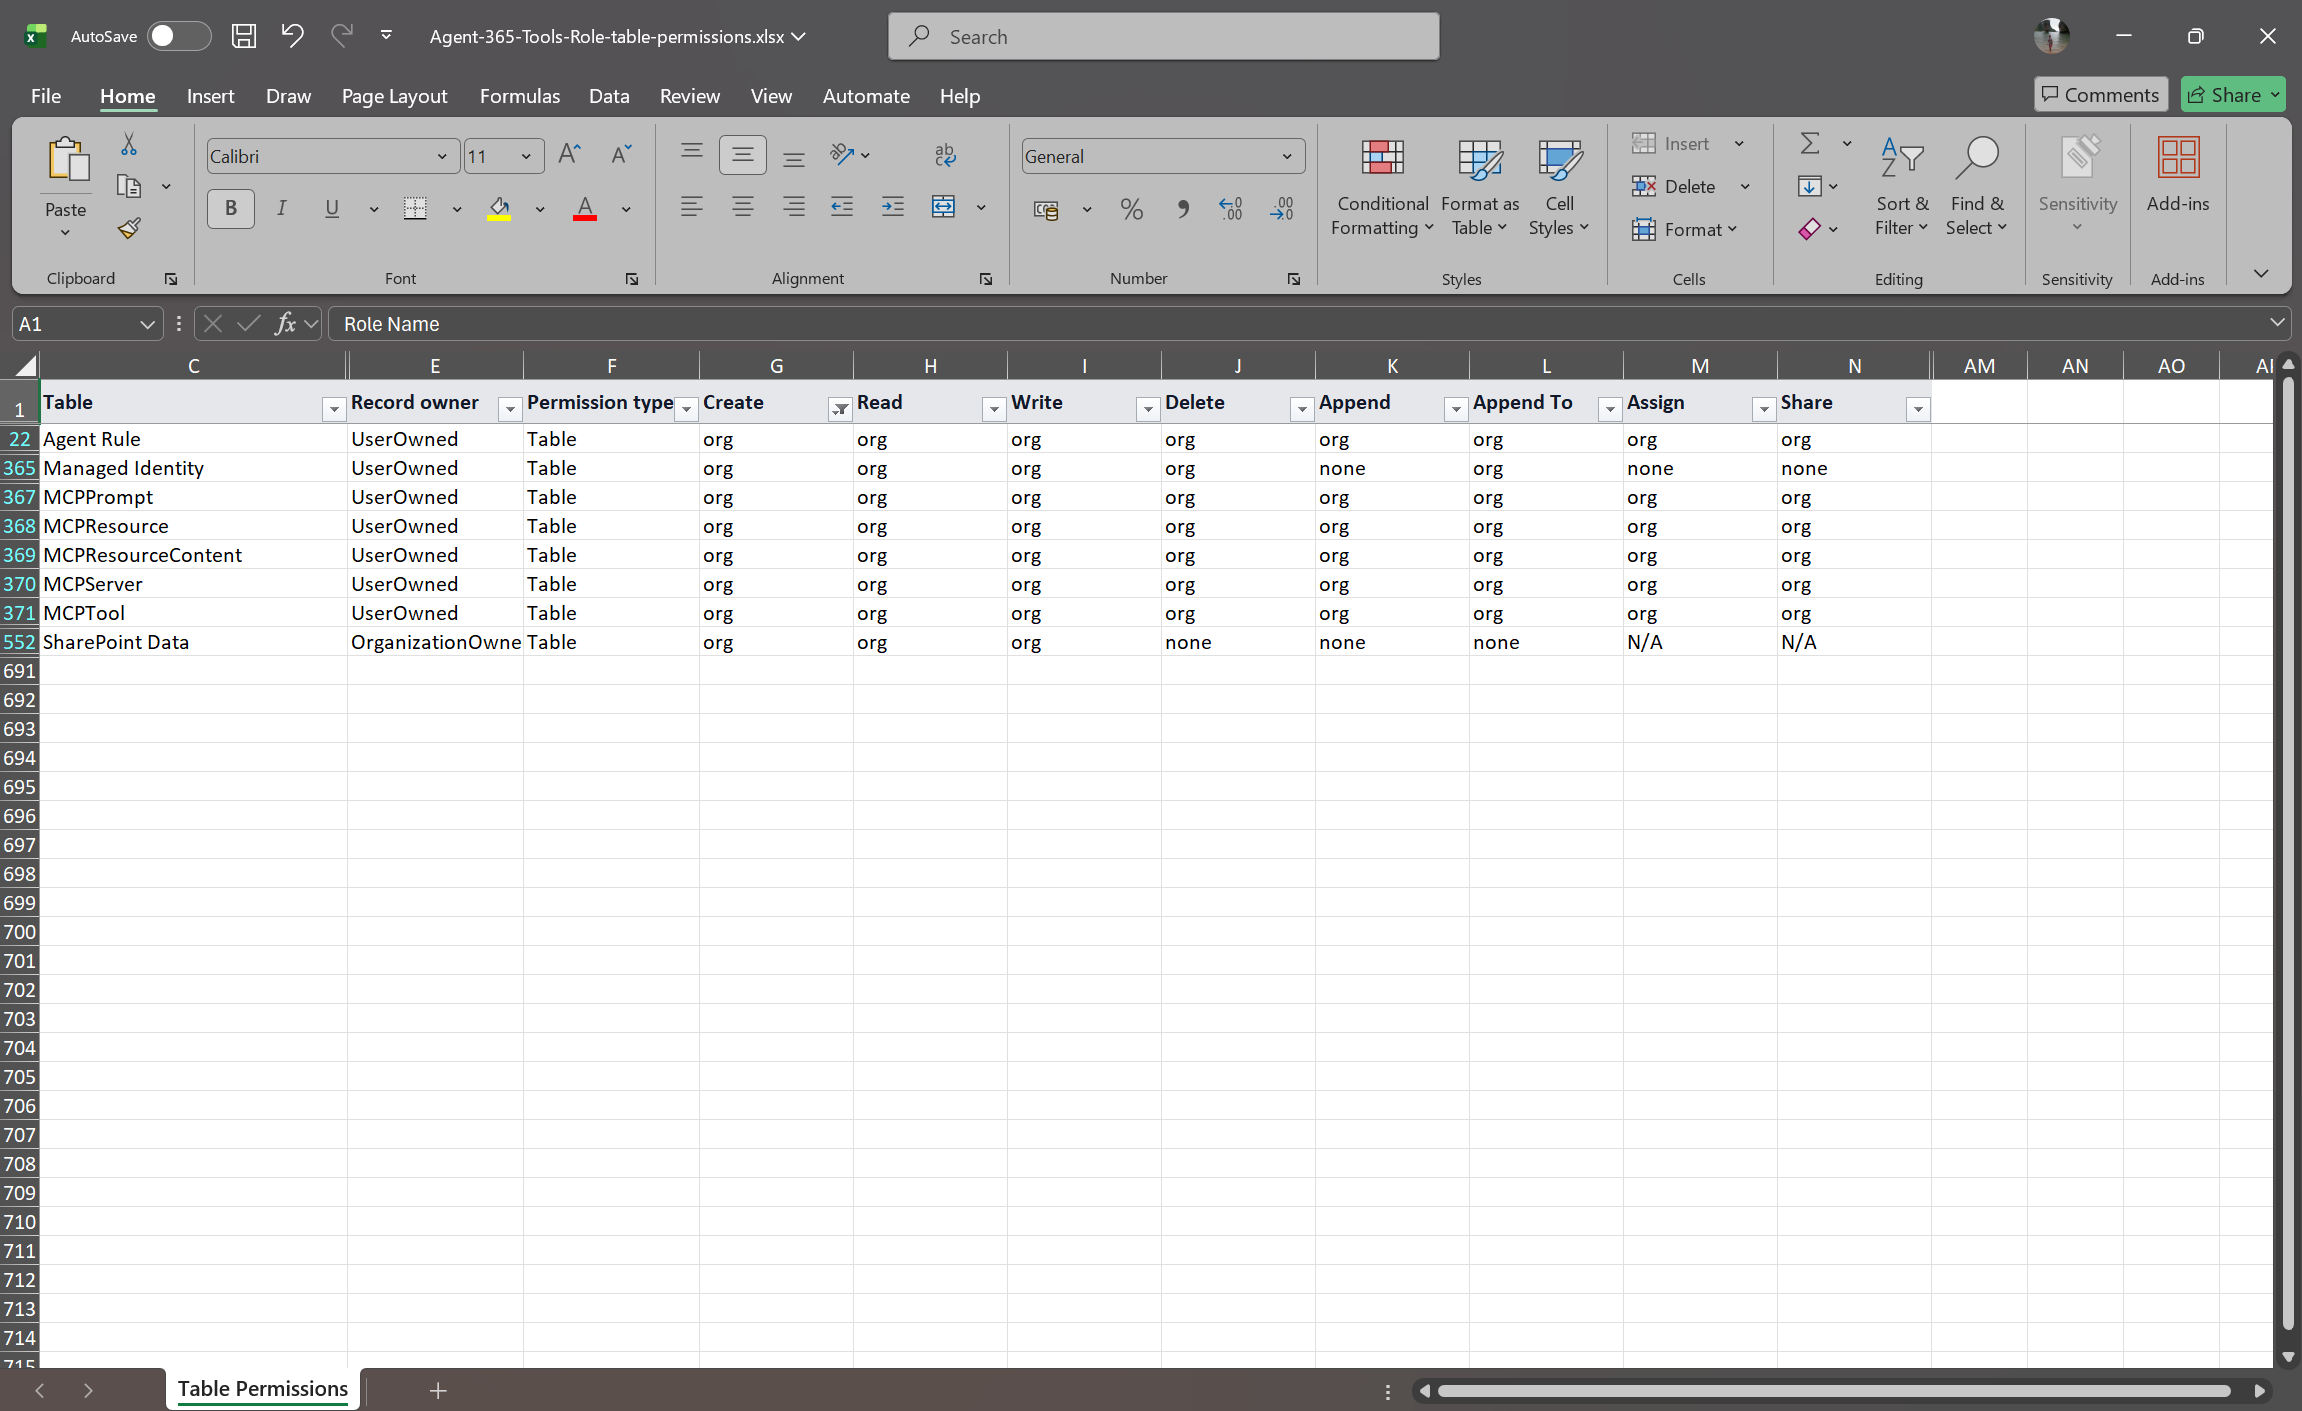Click Decrease Decimal icon
Screen dimensions: 2302x1411
pos(1282,209)
